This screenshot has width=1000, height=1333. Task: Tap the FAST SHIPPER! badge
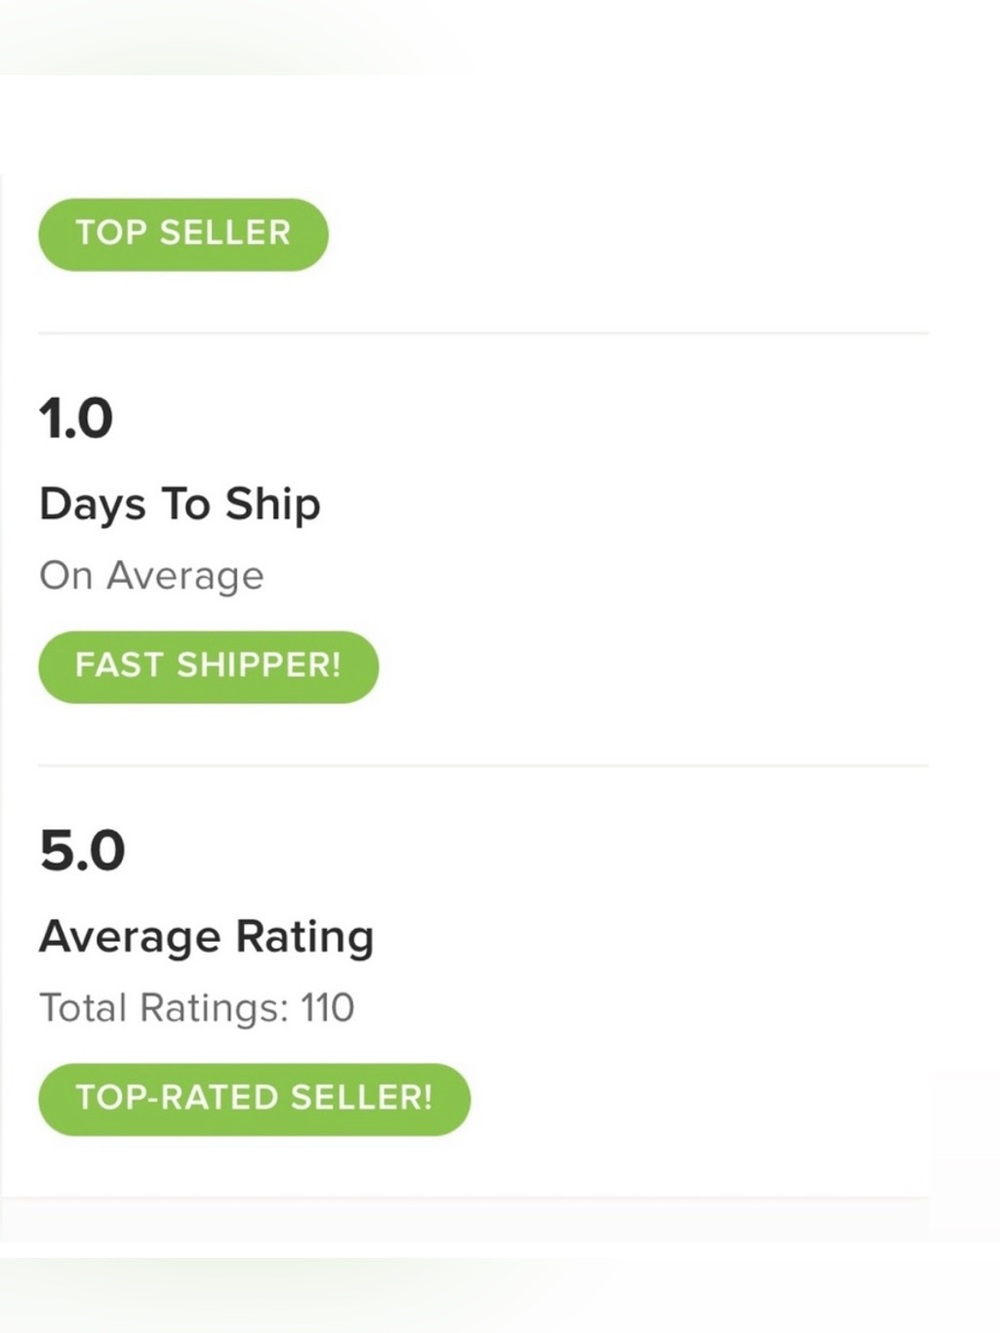[208, 666]
